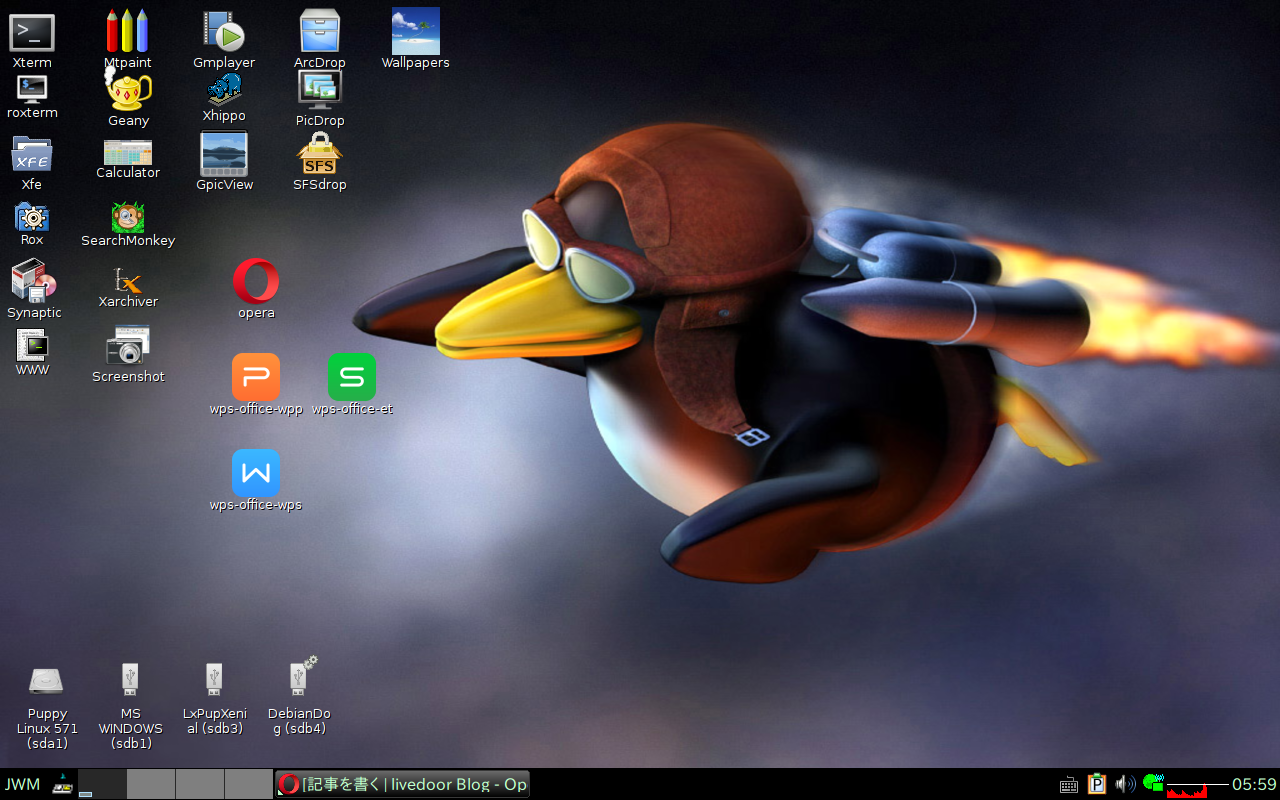The width and height of the screenshot is (1280, 800).
Task: Activate the livedoor Blog Opera taskbar button
Action: [x=402, y=784]
